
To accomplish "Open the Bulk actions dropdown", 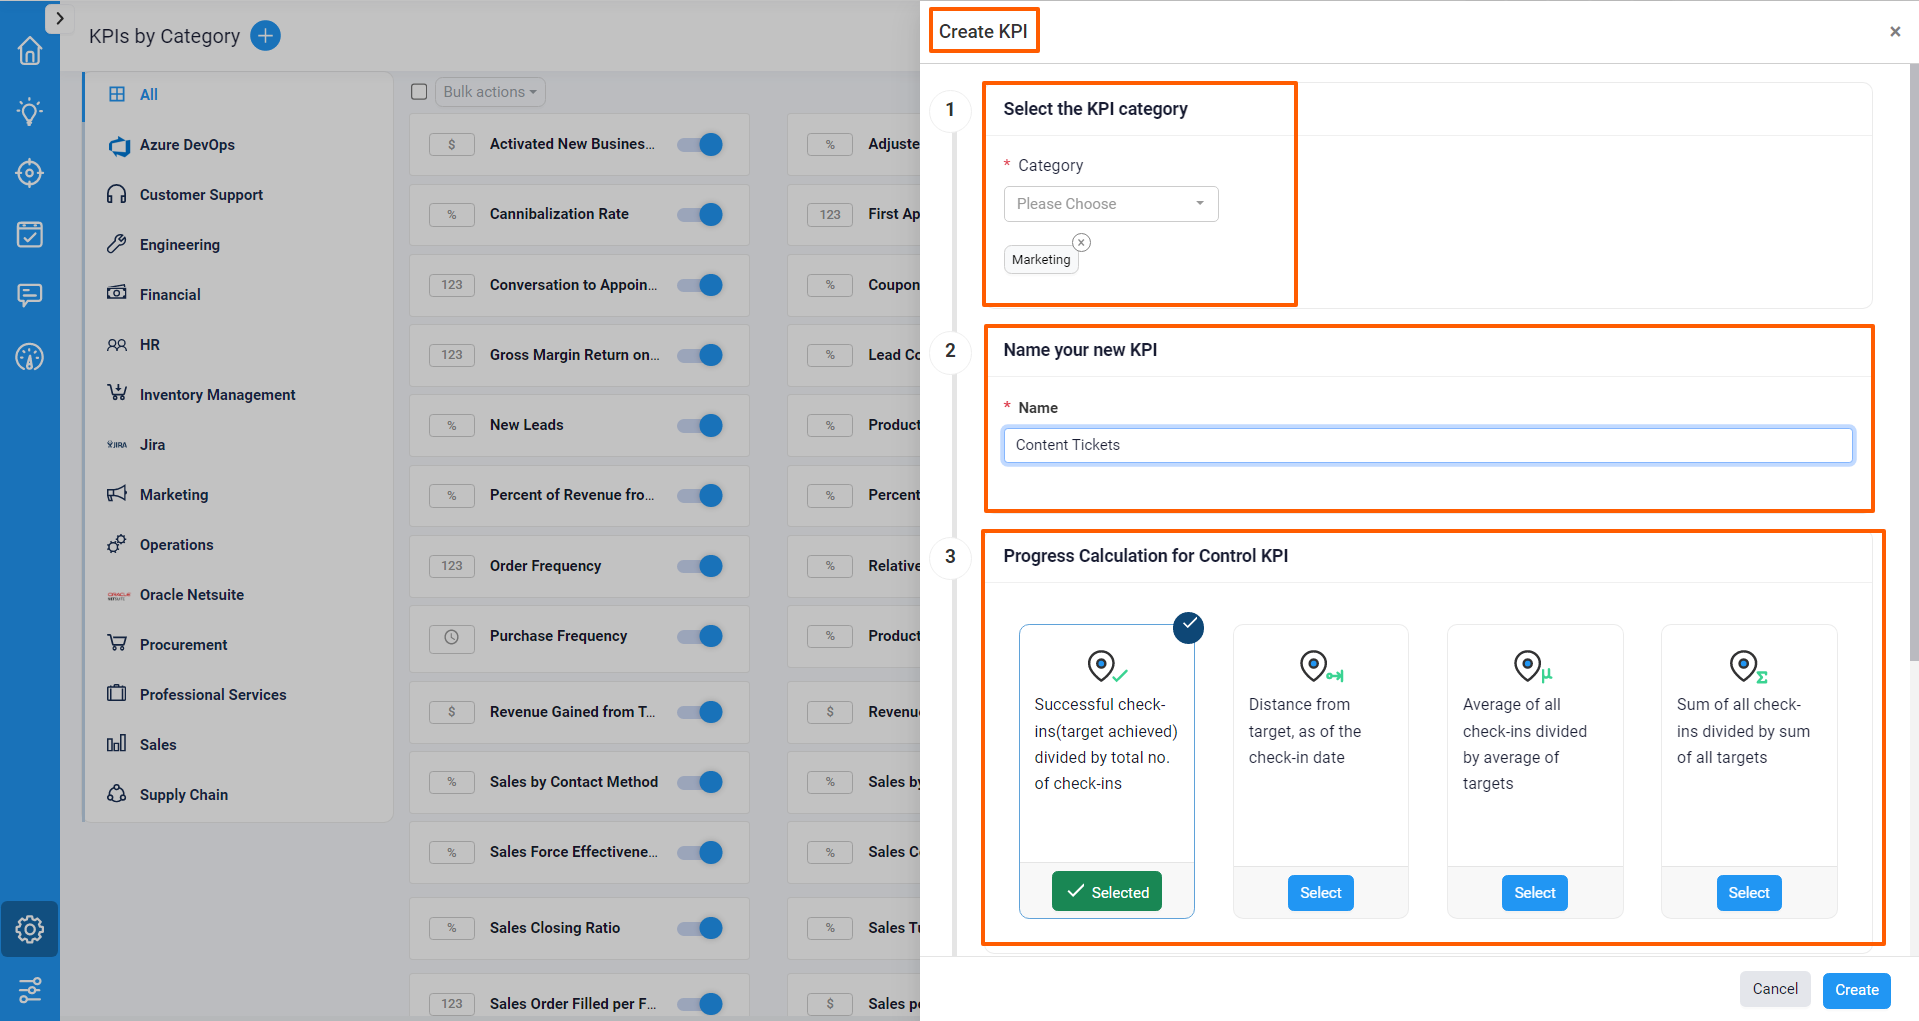I will click(489, 91).
